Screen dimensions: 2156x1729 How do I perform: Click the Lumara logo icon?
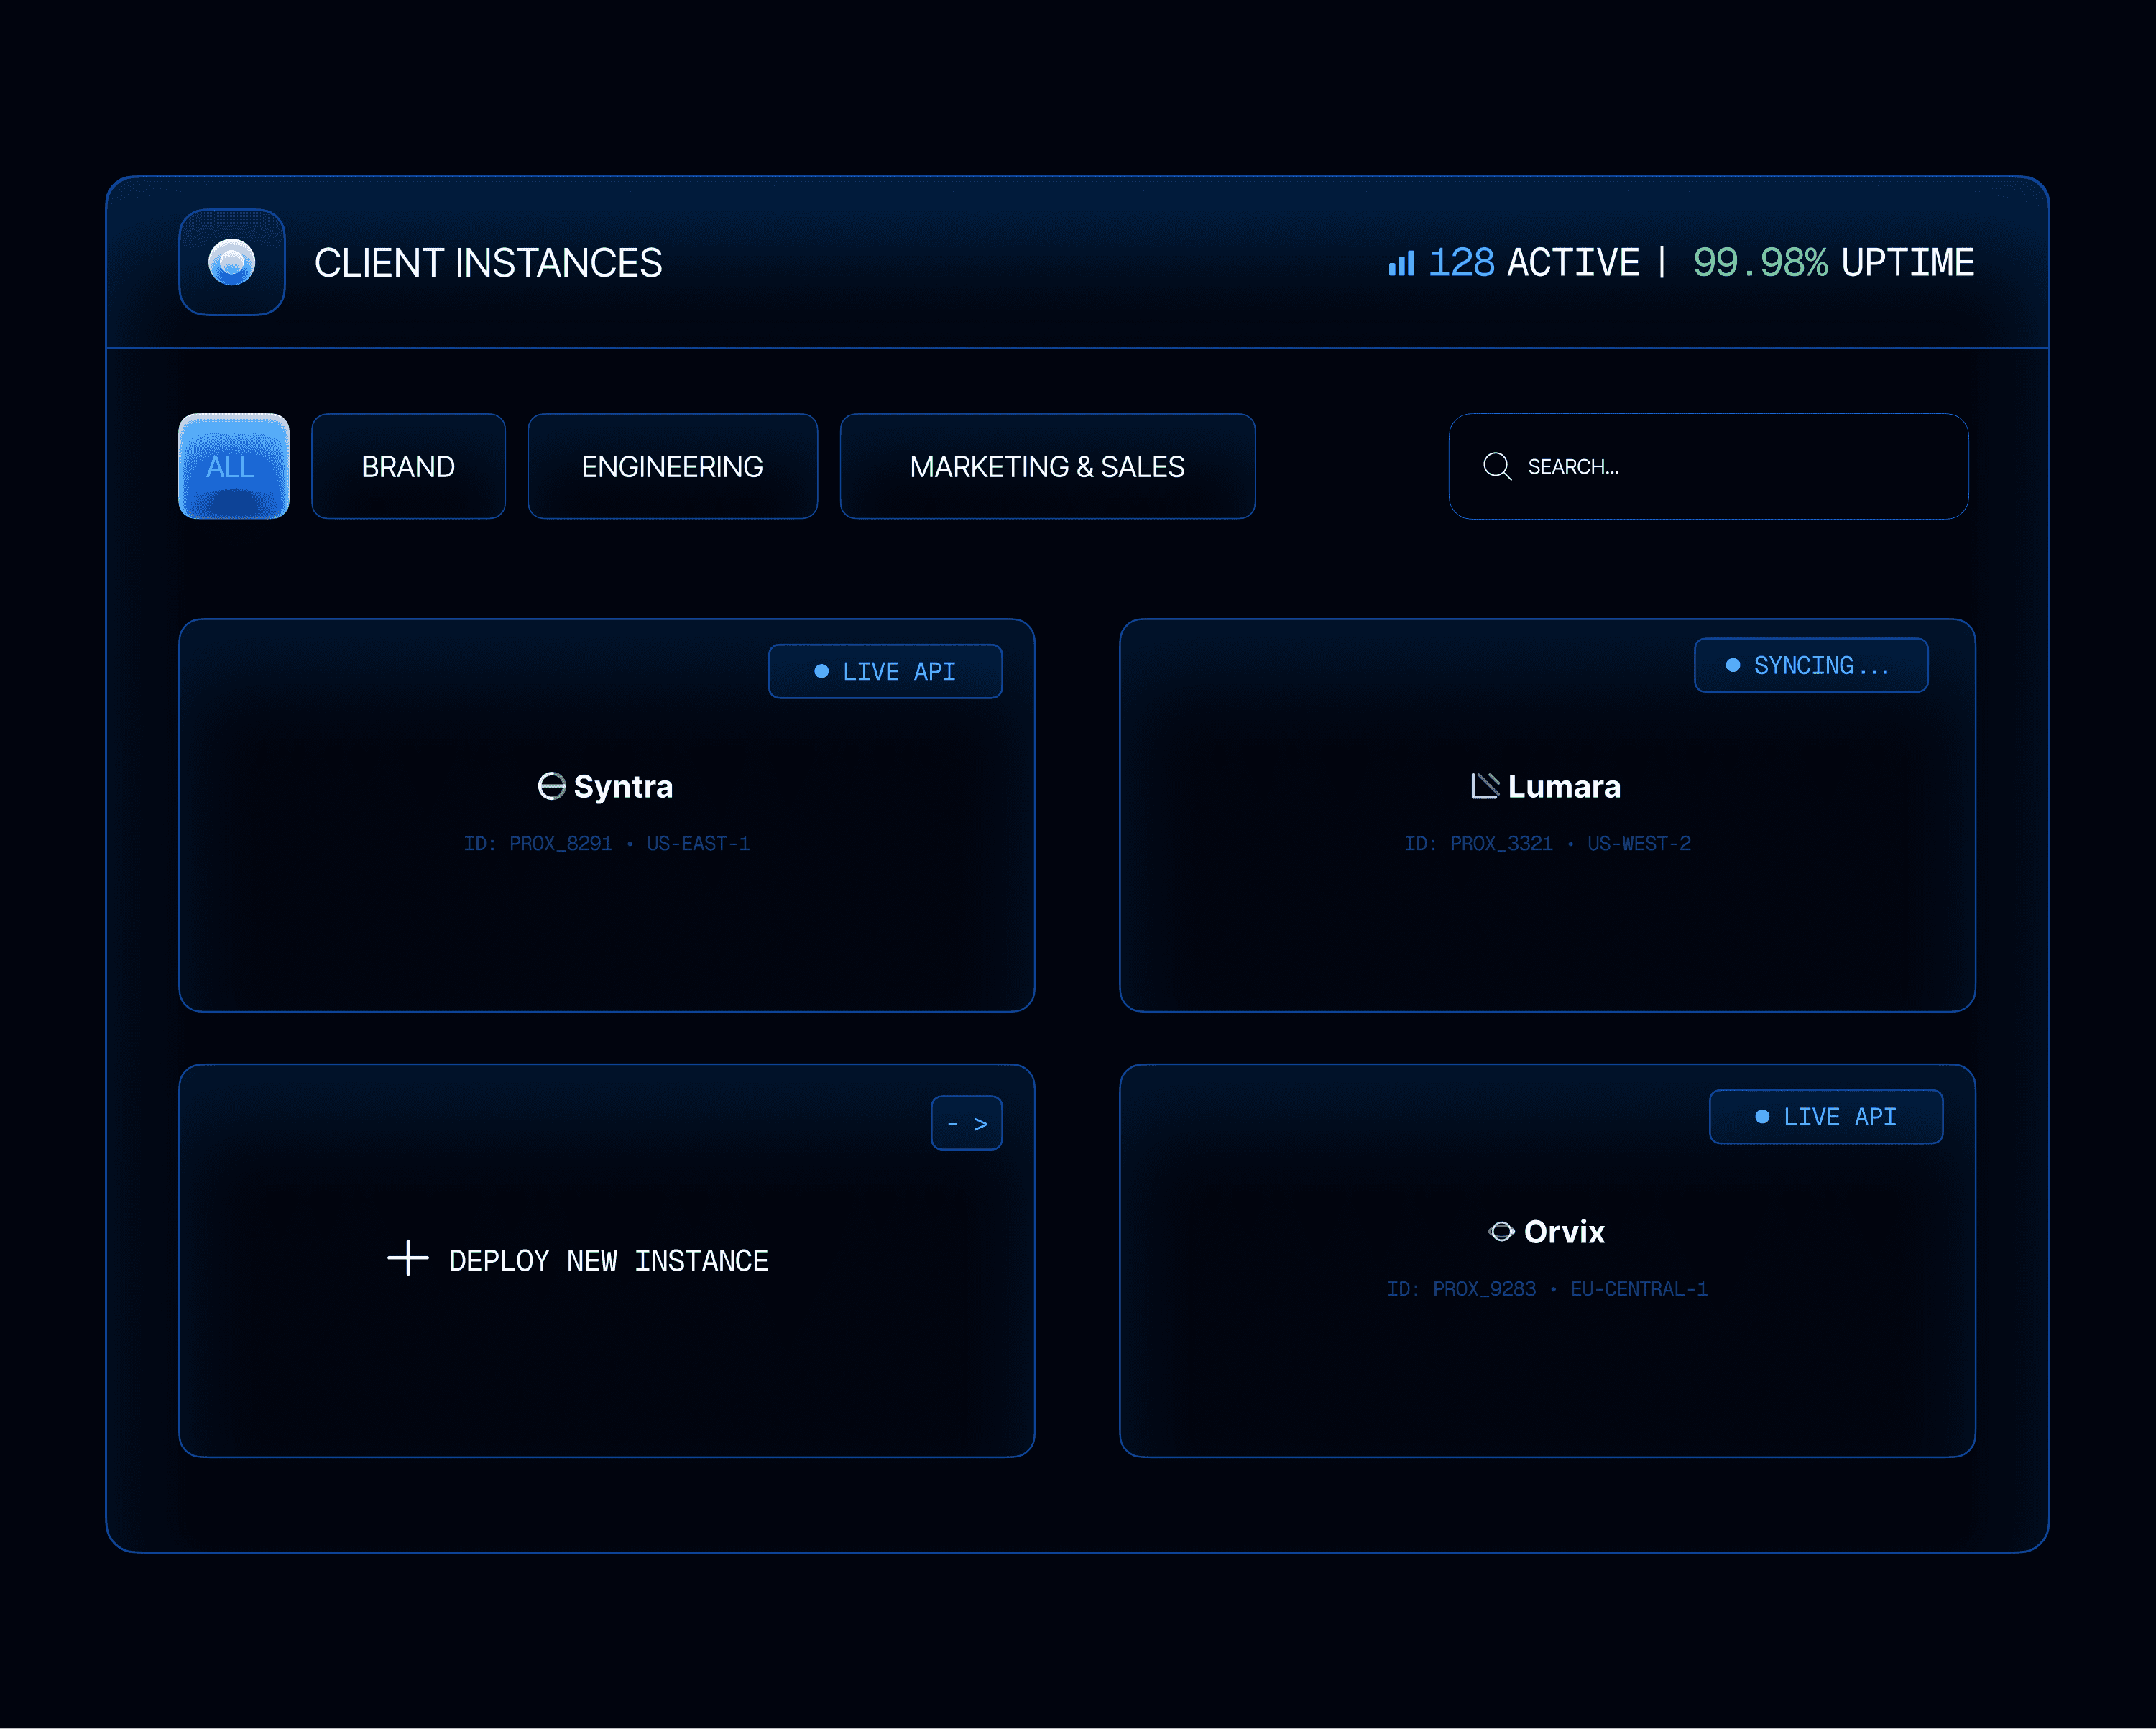1484,786
